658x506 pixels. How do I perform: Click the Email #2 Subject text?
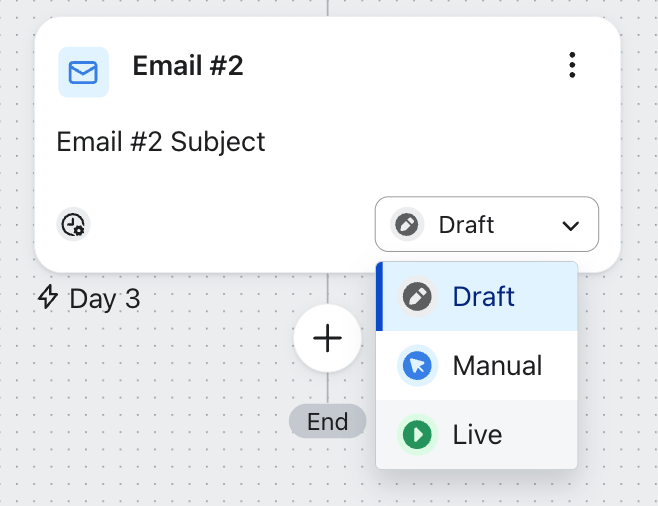161,141
